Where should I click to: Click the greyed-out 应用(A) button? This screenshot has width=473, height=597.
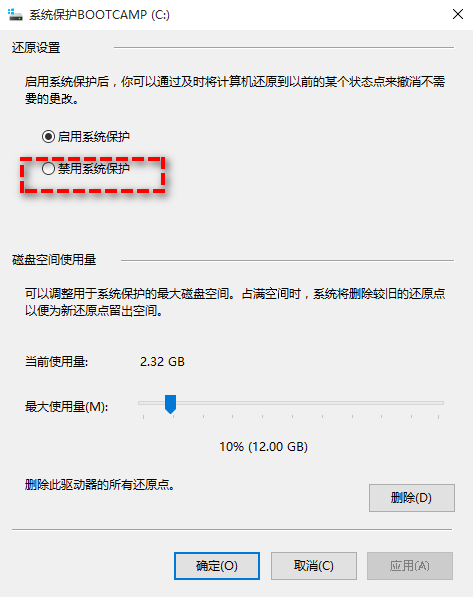(x=410, y=566)
